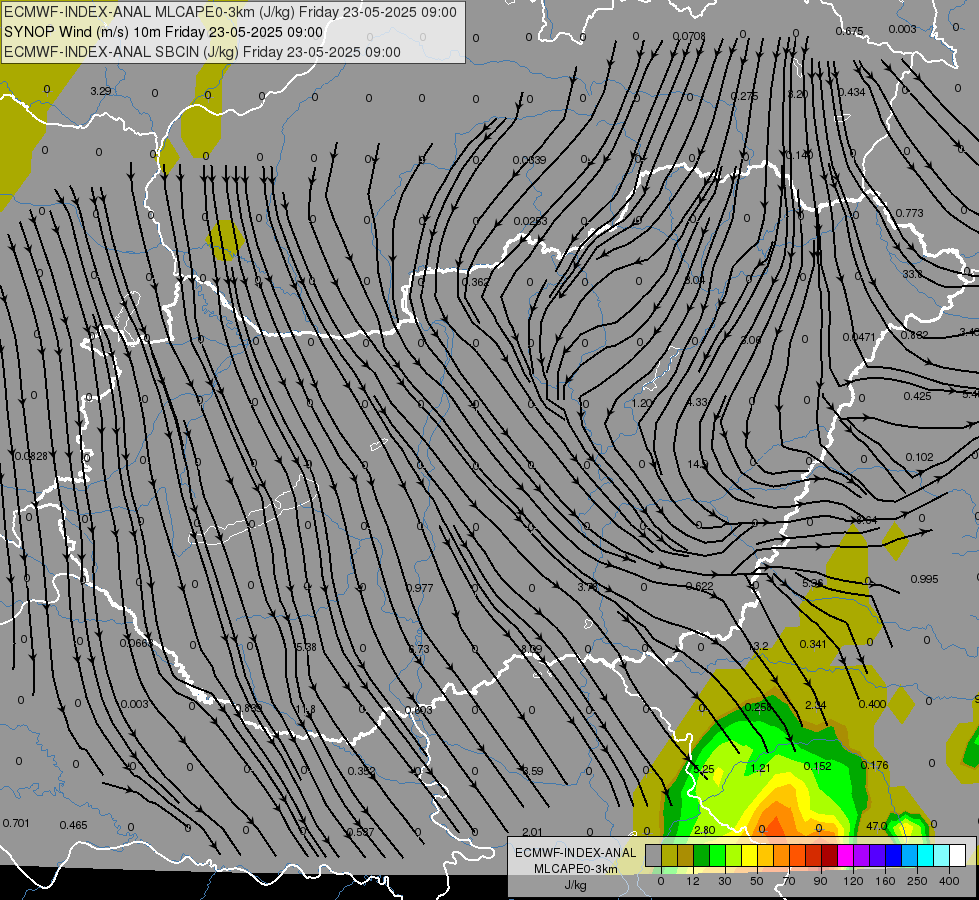Image resolution: width=979 pixels, height=900 pixels.
Task: Click the MLCAPE0-3km title line at top
Action: pos(230,12)
